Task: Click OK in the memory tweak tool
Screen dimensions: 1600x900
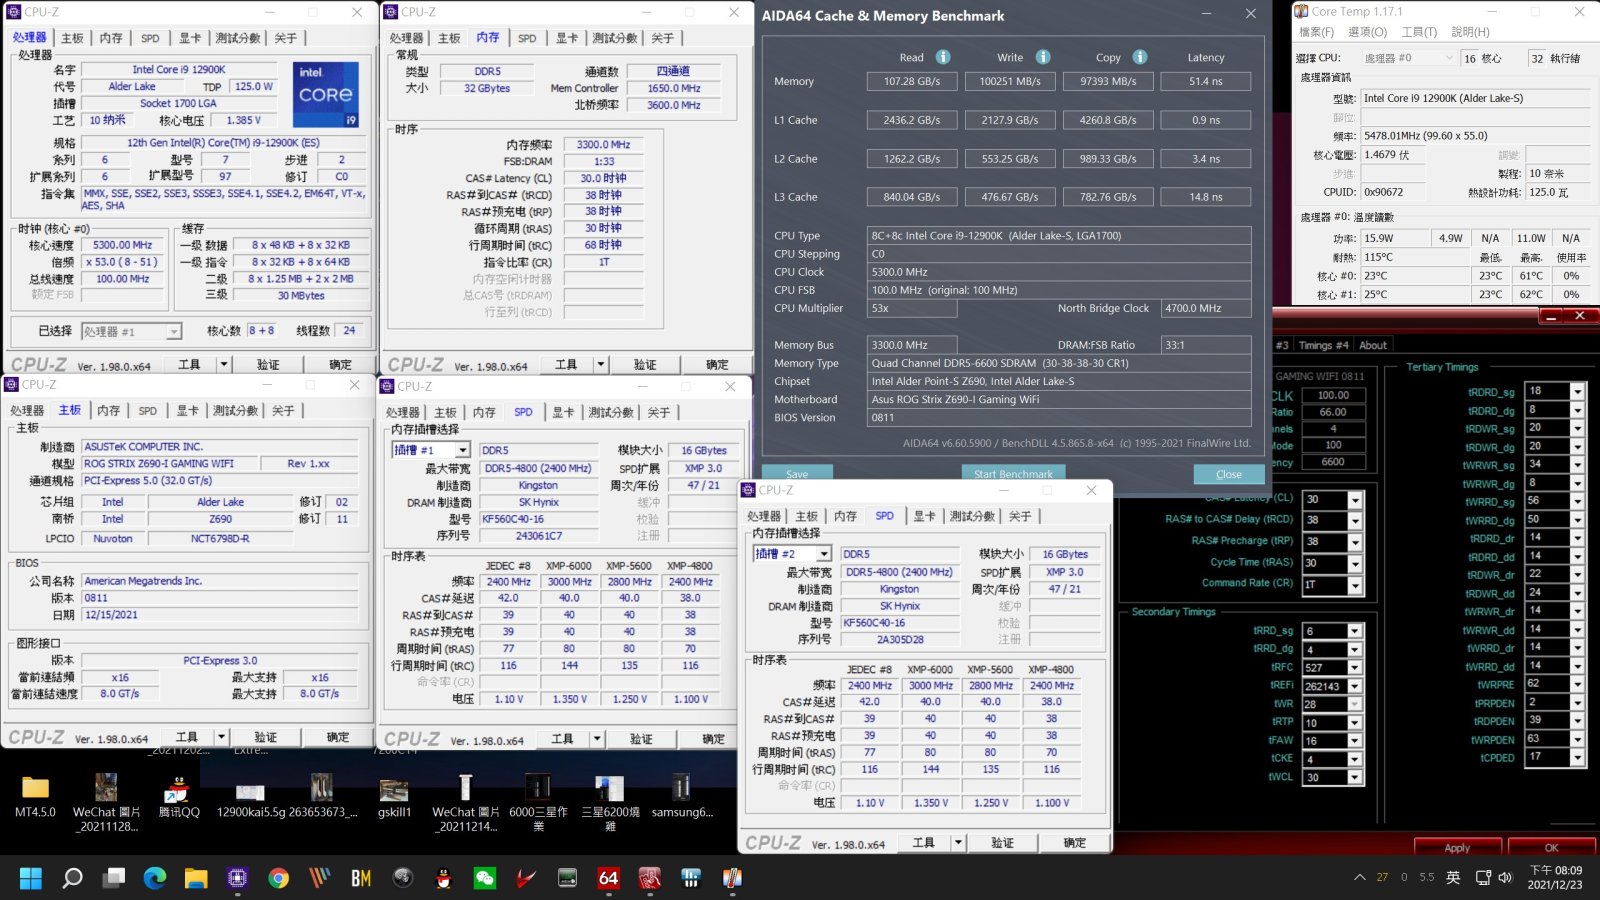Action: [1551, 847]
